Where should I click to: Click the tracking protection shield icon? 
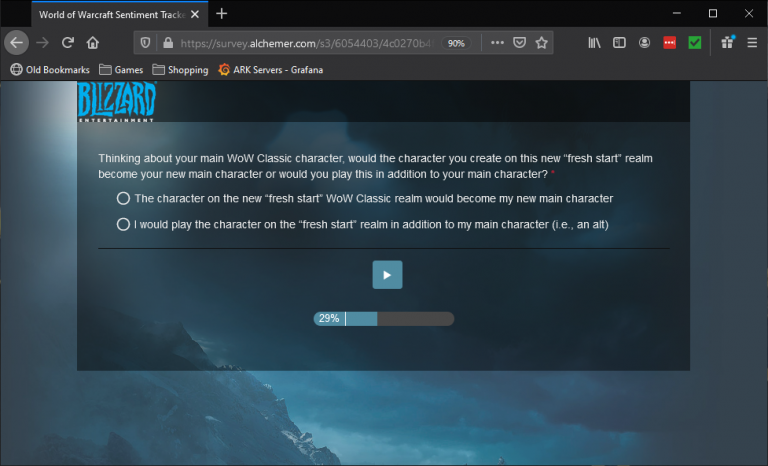146,43
